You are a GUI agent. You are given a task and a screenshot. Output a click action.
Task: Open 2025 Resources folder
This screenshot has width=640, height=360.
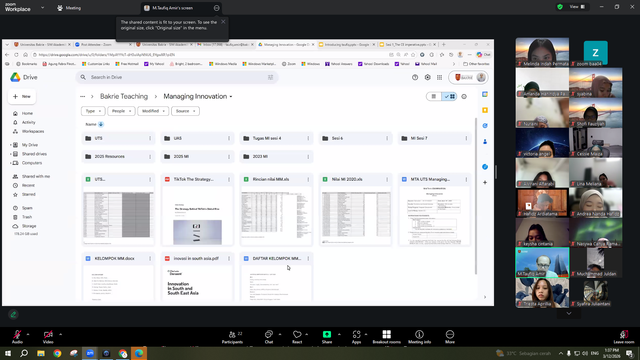118,156
